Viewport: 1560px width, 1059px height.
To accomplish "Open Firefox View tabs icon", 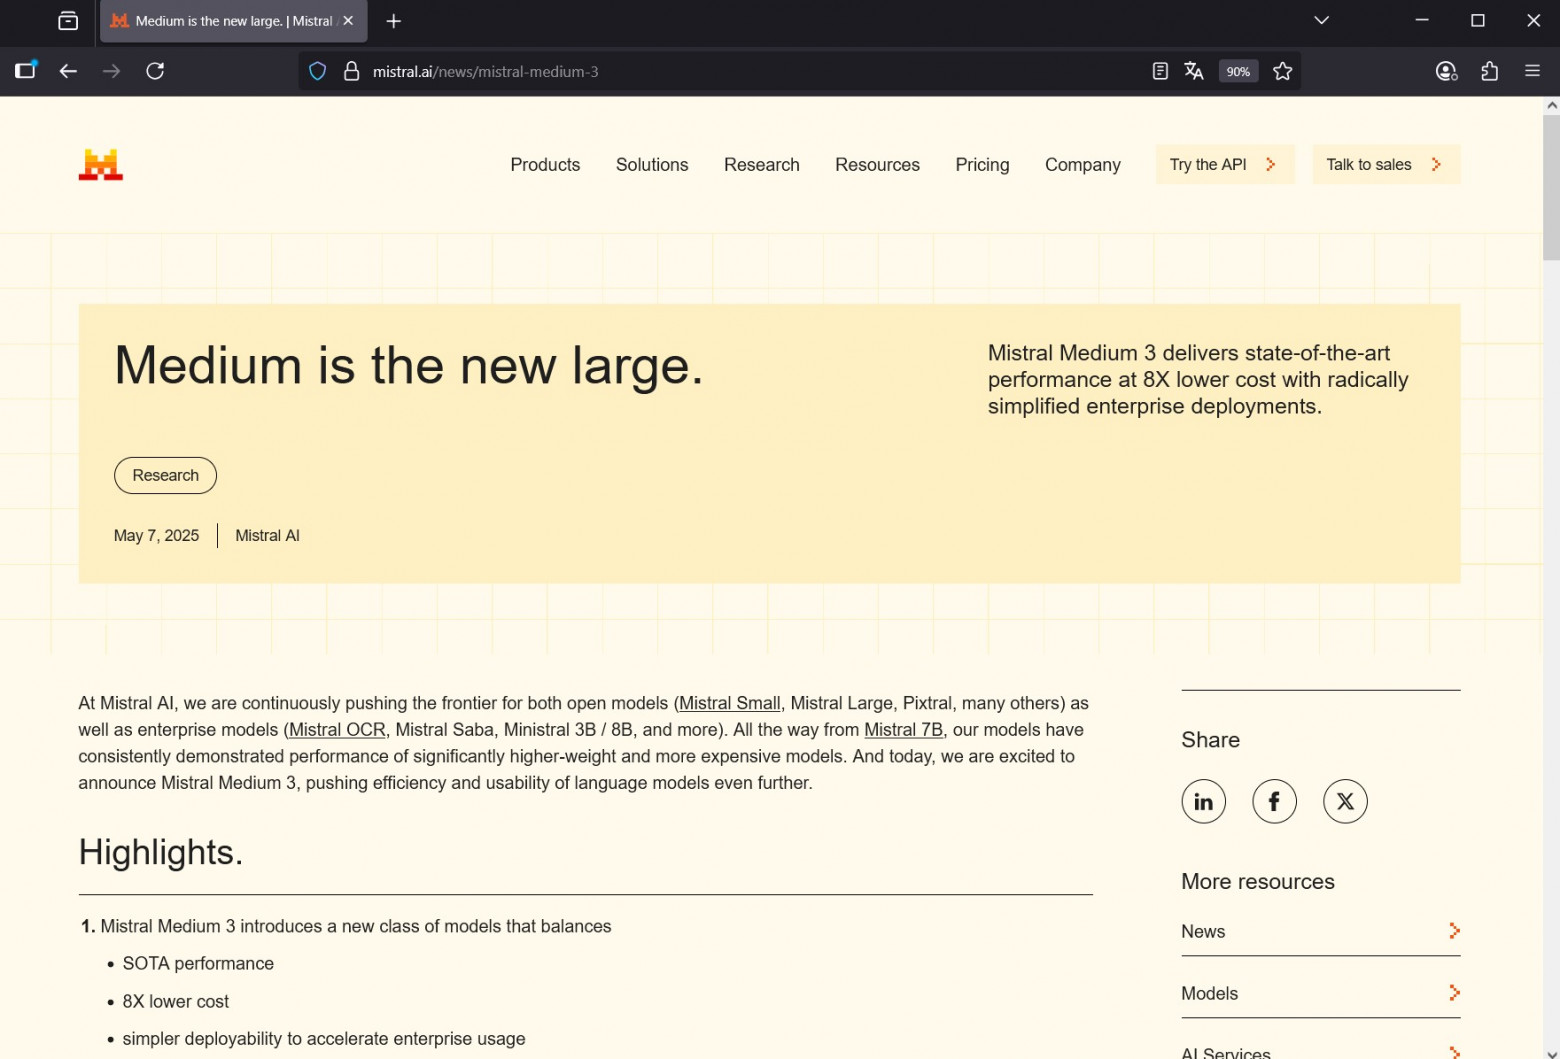I will pyautogui.click(x=68, y=21).
